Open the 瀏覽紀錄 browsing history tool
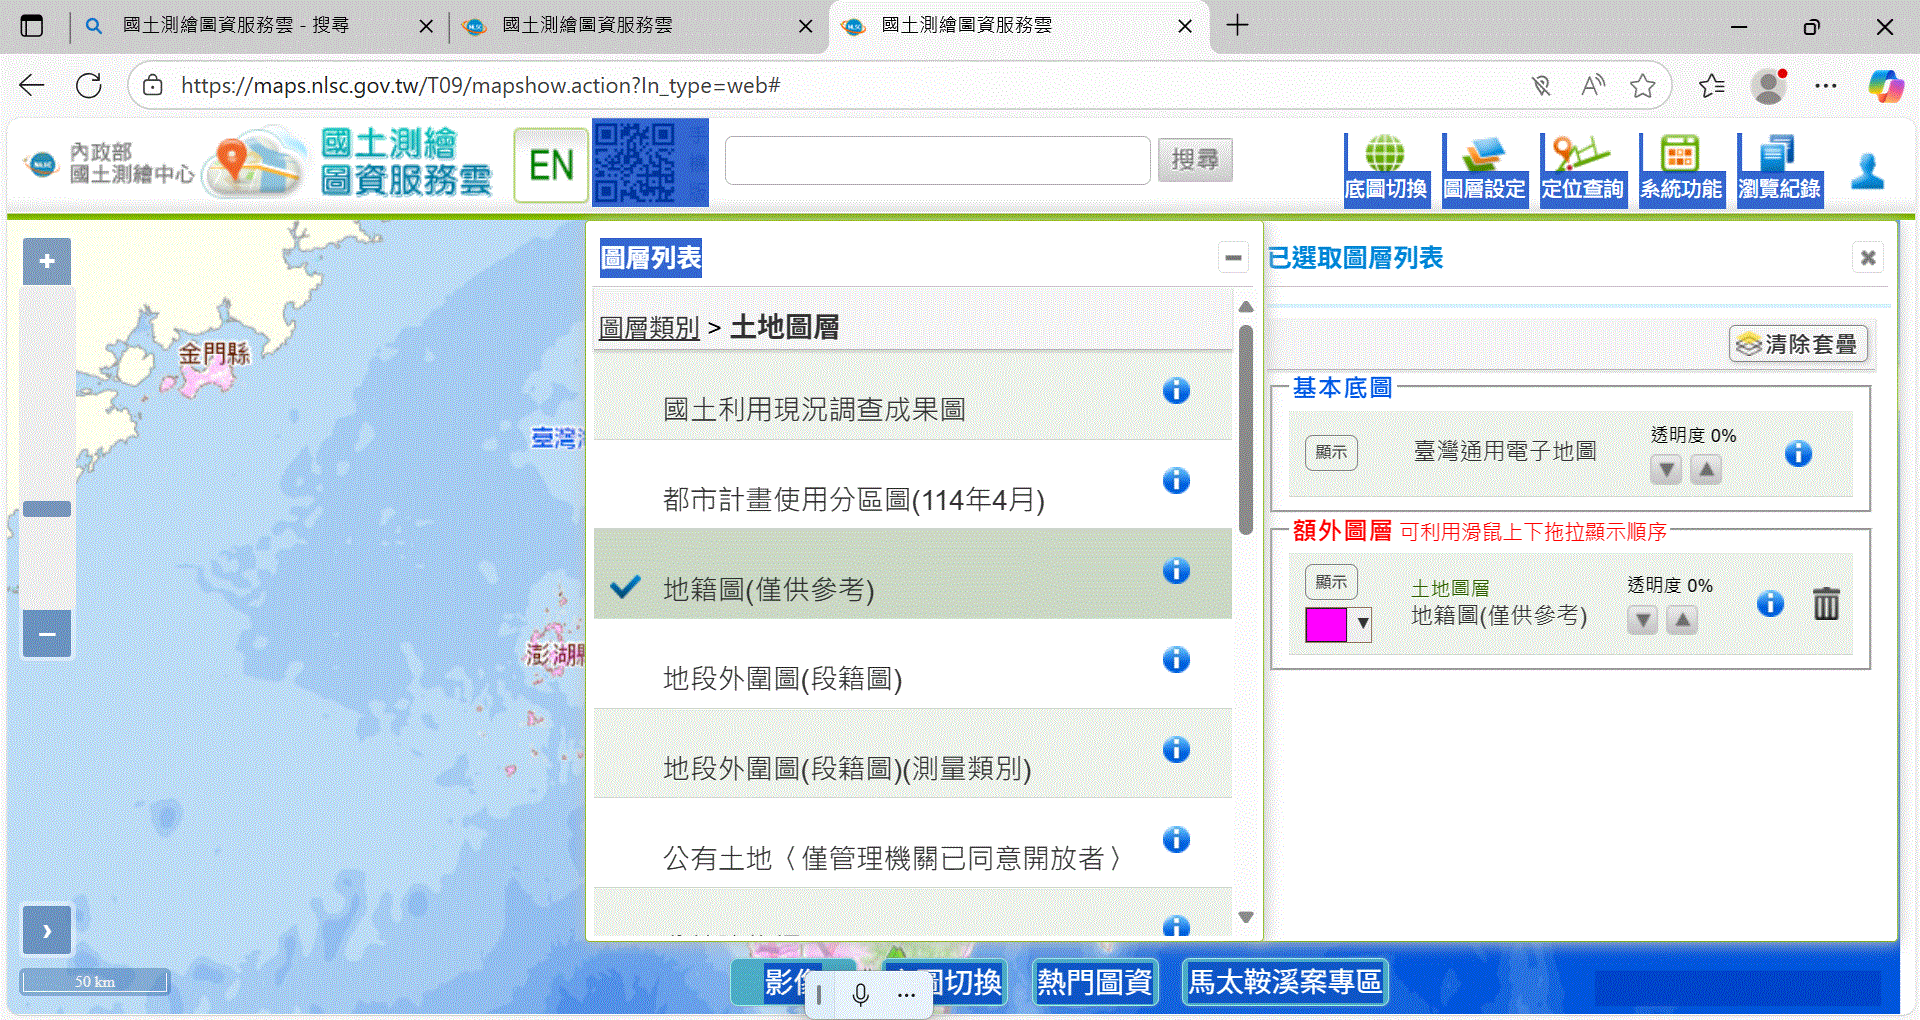This screenshot has width=1920, height=1020. click(1779, 168)
